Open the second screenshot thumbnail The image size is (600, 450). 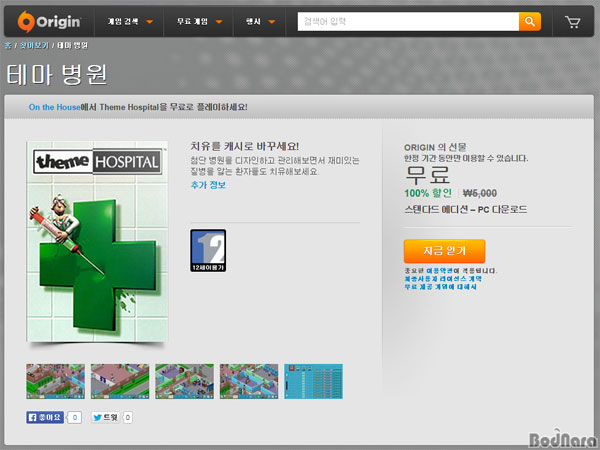click(x=120, y=382)
